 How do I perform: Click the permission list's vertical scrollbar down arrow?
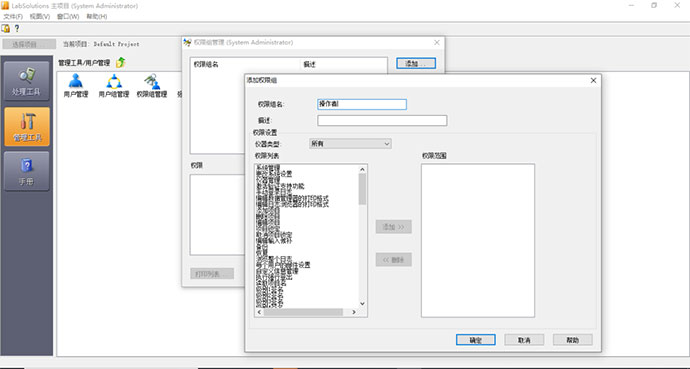[x=362, y=303]
